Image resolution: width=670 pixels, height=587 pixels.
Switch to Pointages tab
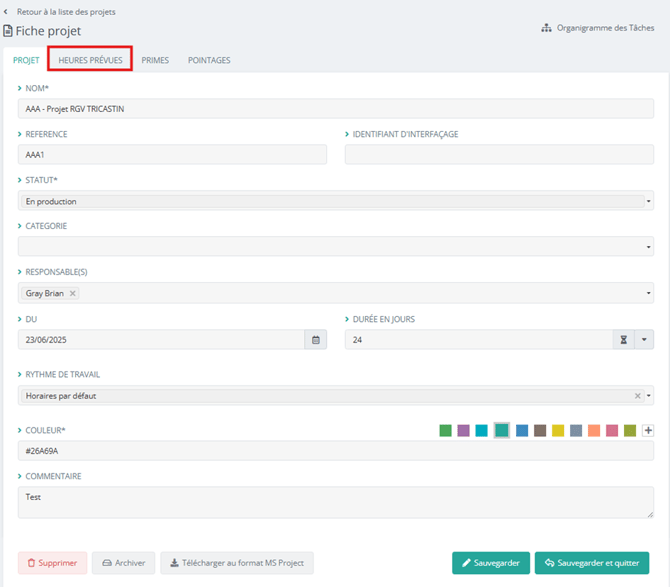[x=209, y=60]
